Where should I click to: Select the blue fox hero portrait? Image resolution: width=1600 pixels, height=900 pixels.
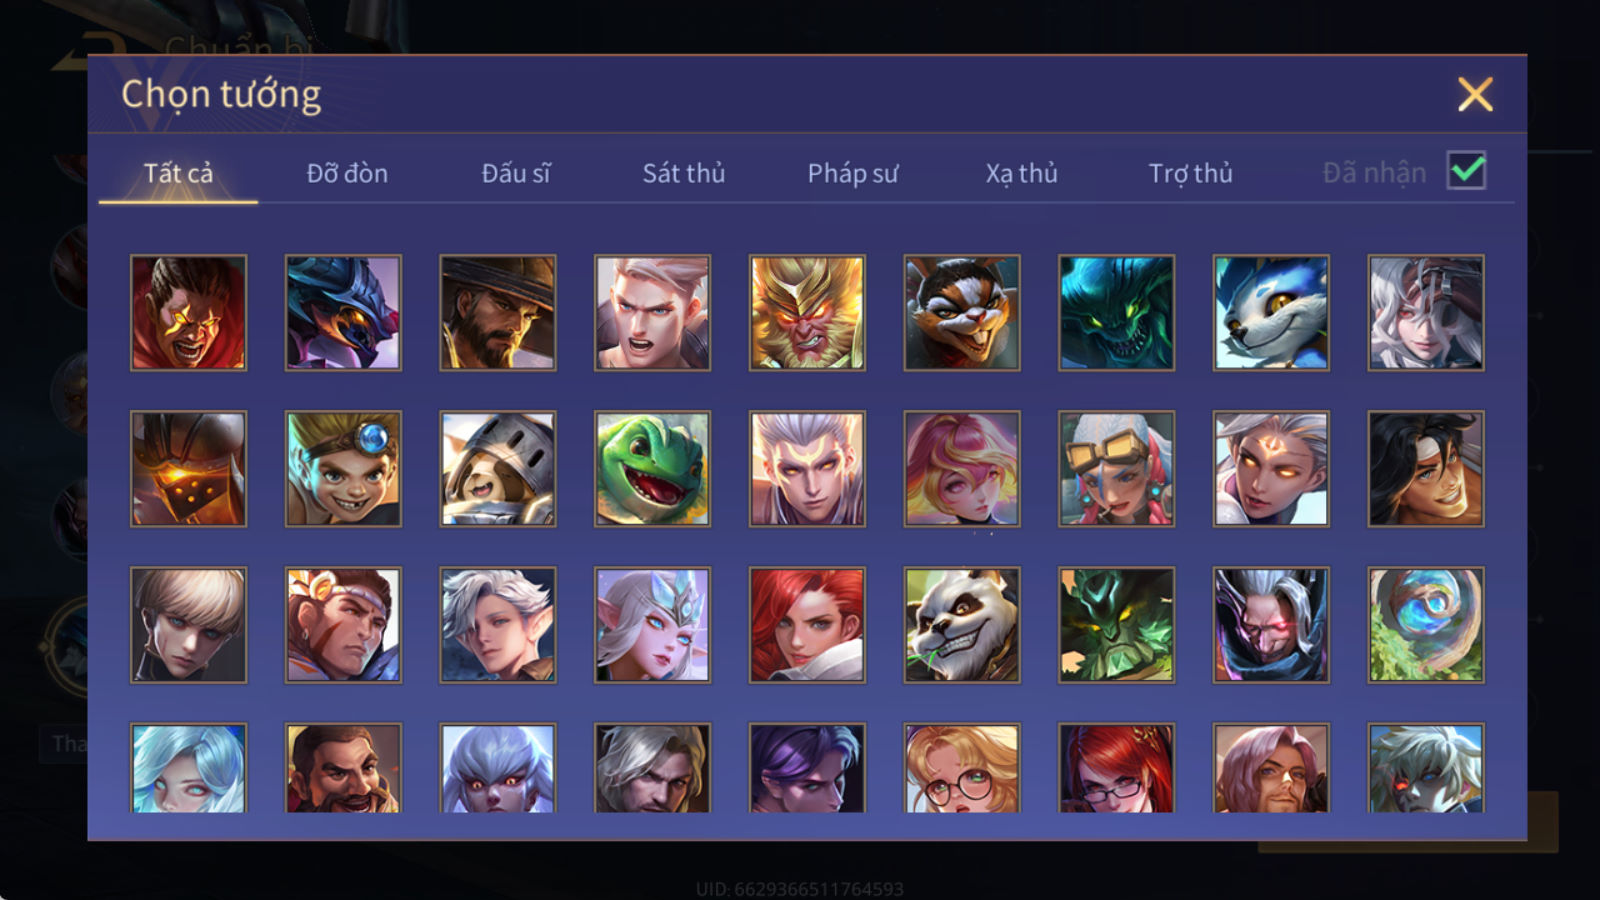[1271, 313]
